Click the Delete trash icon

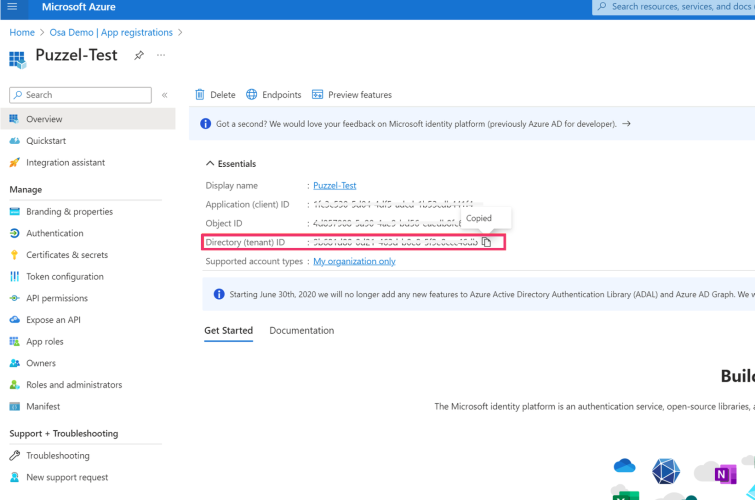pos(200,95)
